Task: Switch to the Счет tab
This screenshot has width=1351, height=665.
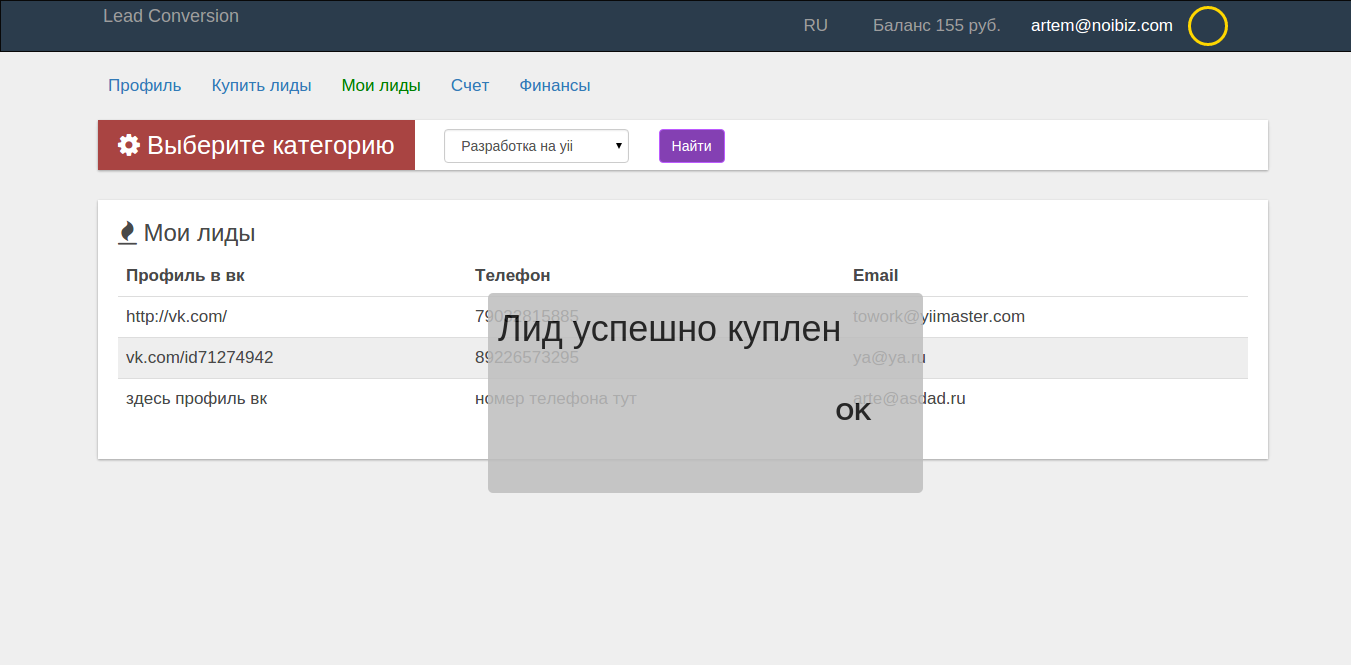Action: pos(470,85)
